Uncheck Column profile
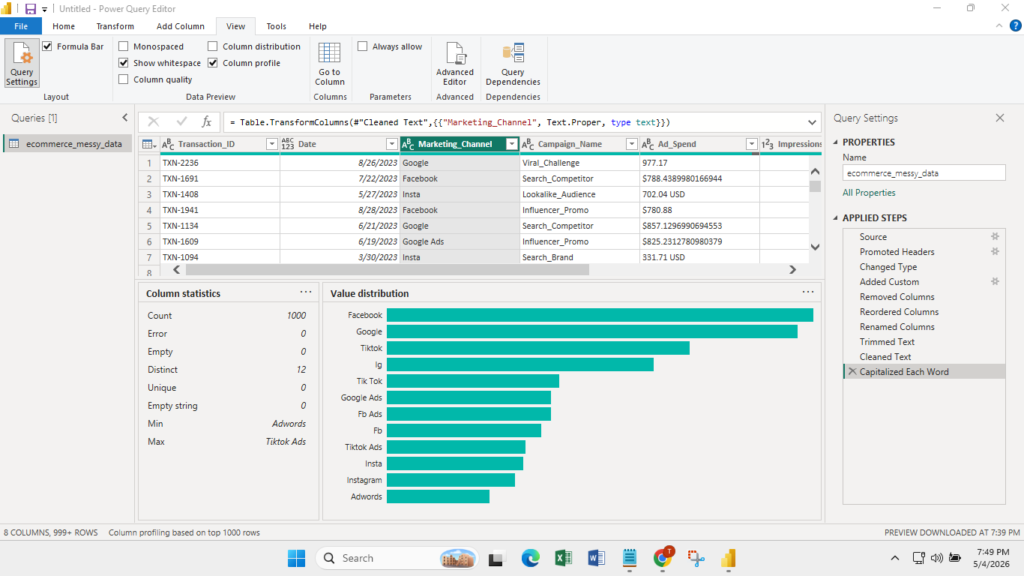This screenshot has height=576, width=1024. coord(213,63)
